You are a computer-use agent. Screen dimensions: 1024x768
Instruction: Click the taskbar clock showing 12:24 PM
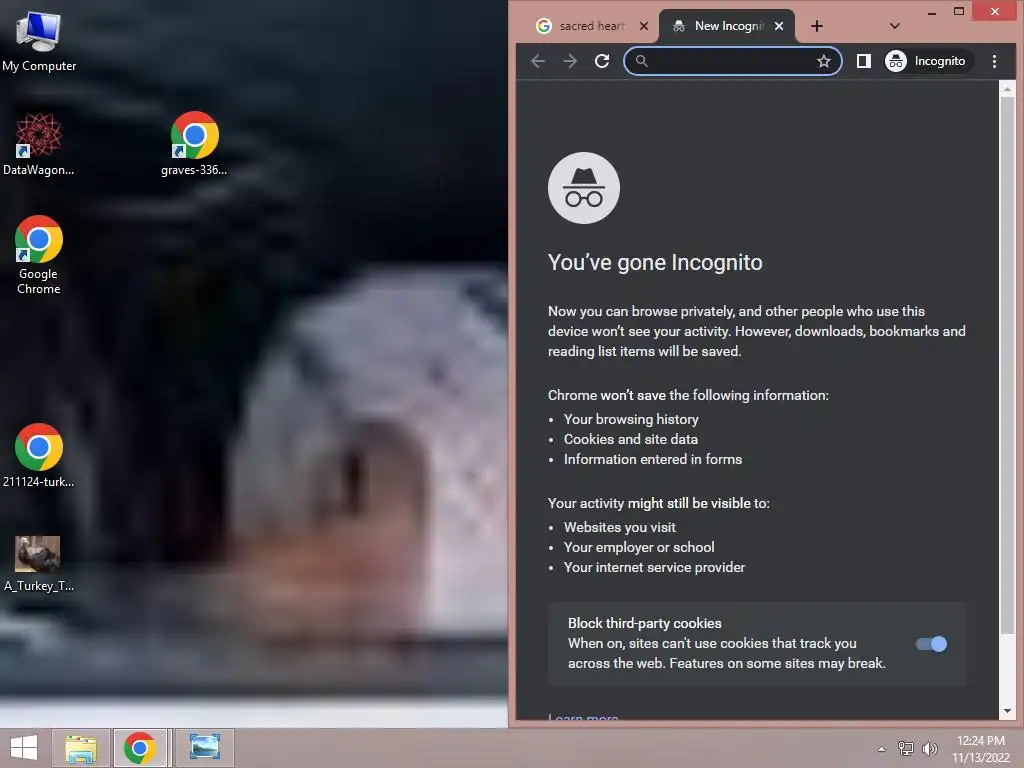click(980, 749)
